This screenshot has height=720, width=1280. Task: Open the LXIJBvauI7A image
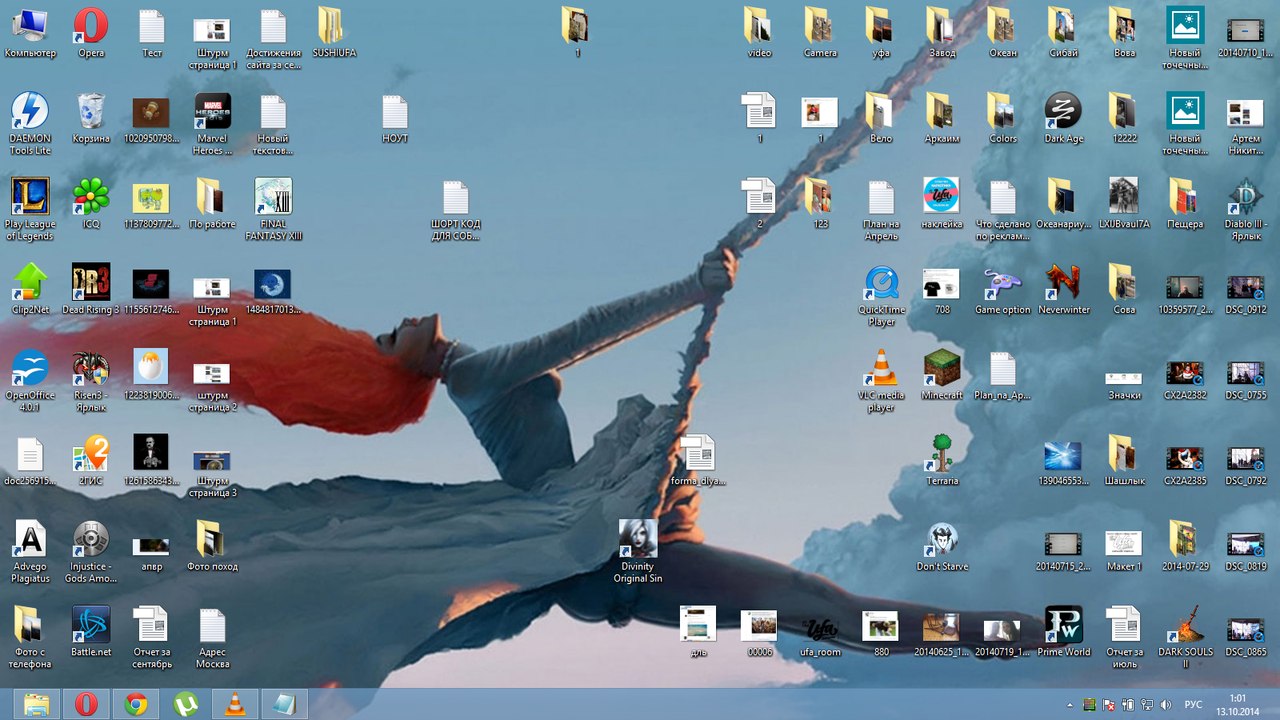pyautogui.click(x=1124, y=203)
